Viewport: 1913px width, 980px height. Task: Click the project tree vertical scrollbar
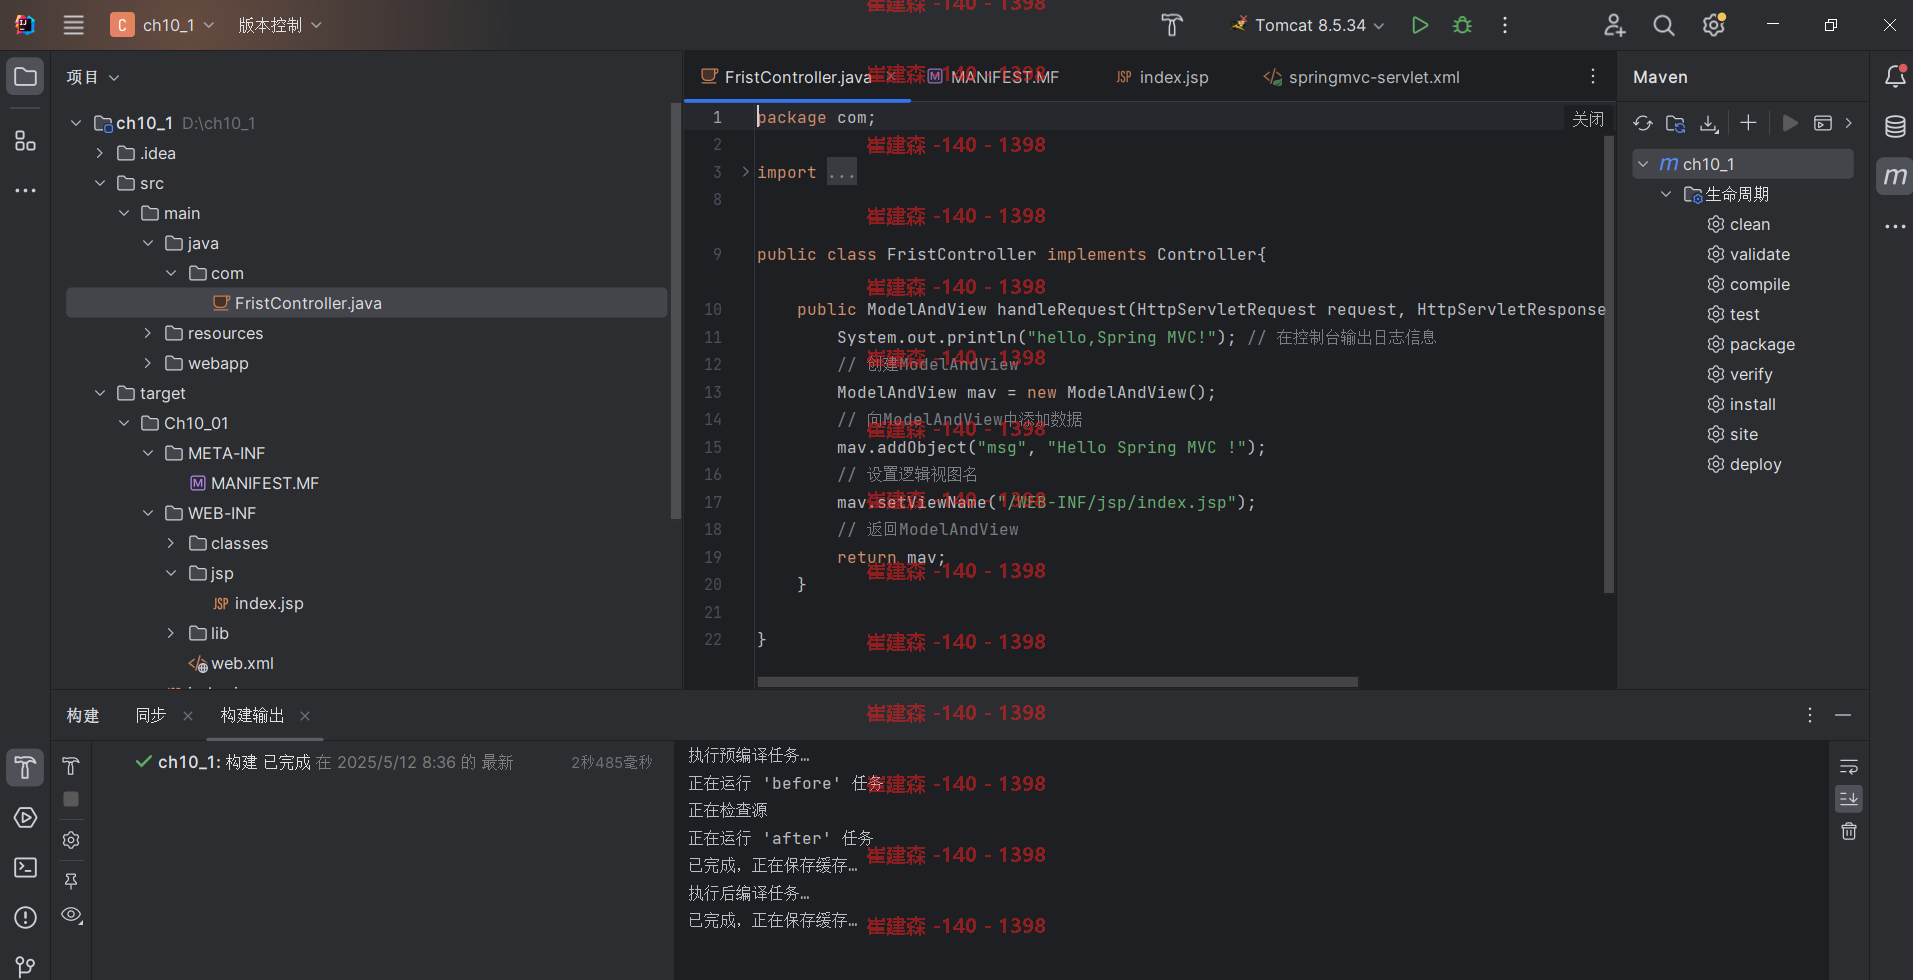[676, 310]
